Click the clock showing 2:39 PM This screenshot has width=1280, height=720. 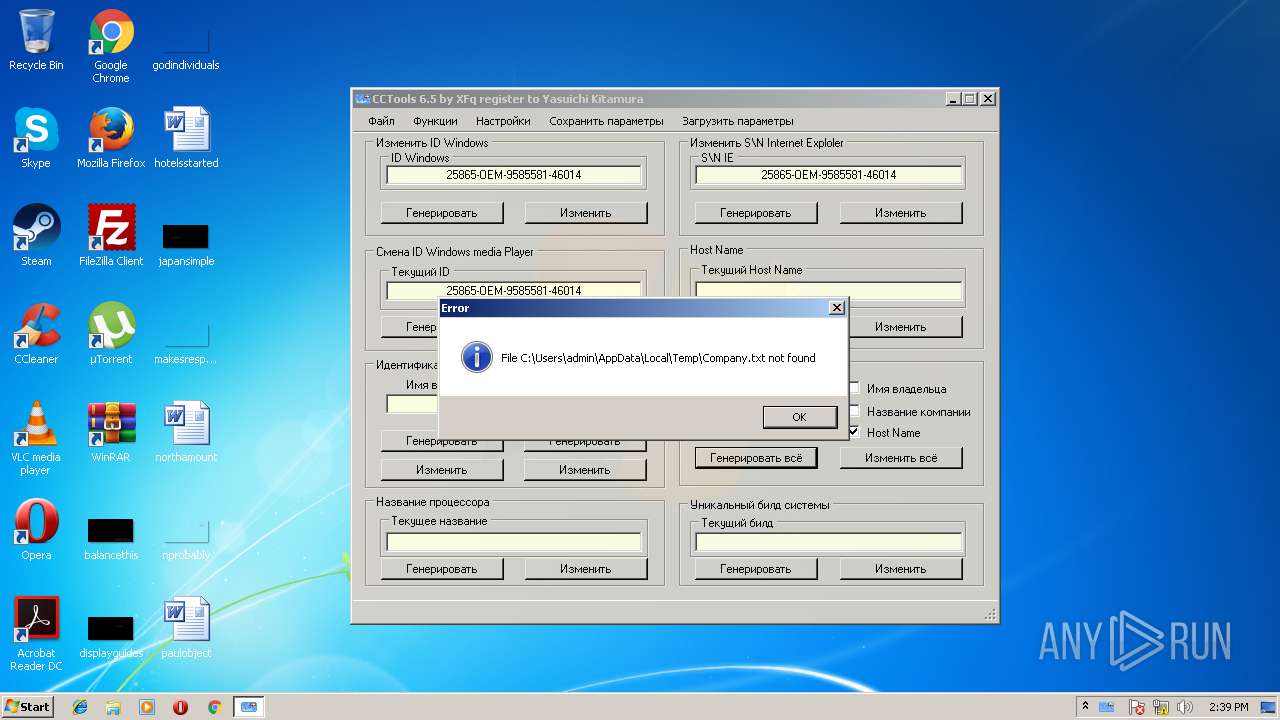[x=1228, y=707]
